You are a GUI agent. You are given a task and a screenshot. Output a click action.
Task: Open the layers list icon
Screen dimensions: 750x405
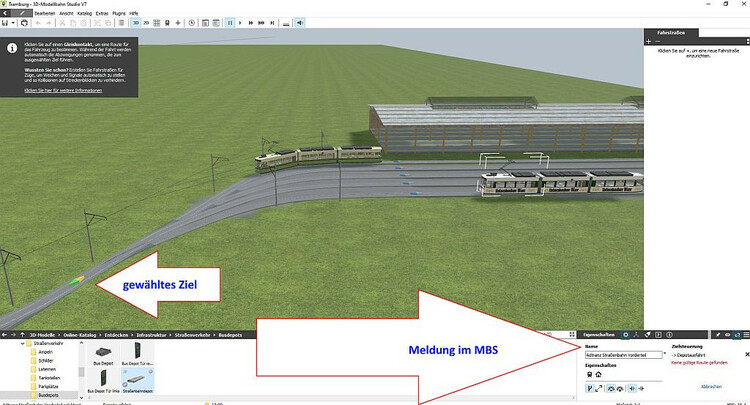pyautogui.click(x=121, y=23)
